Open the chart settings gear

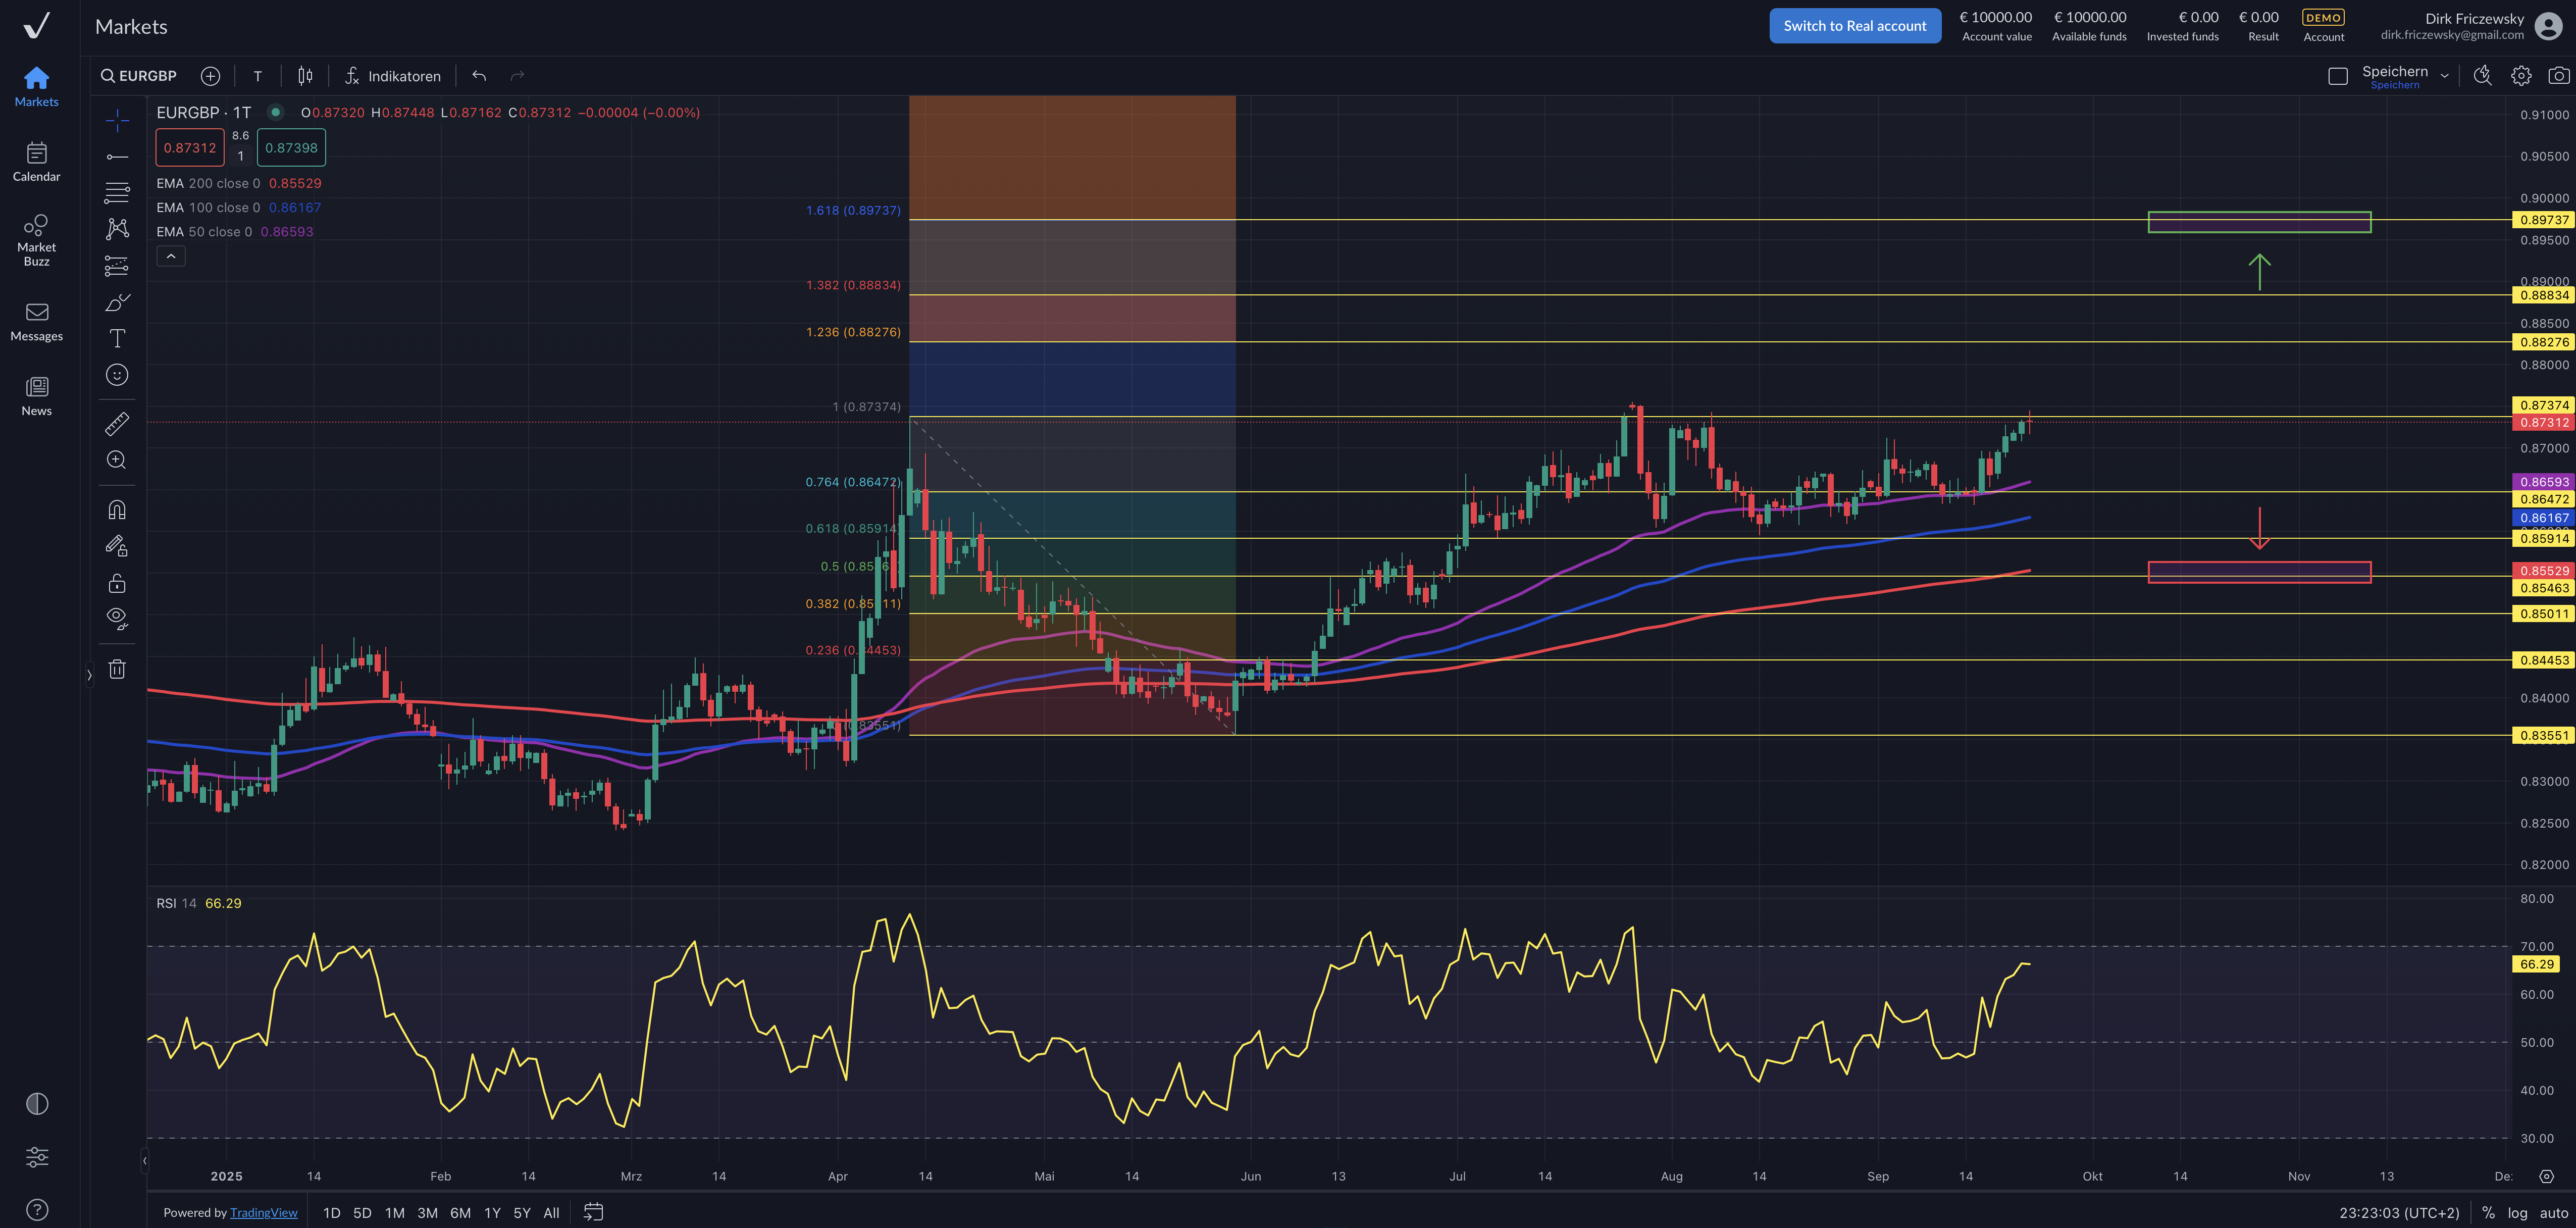pyautogui.click(x=2521, y=75)
